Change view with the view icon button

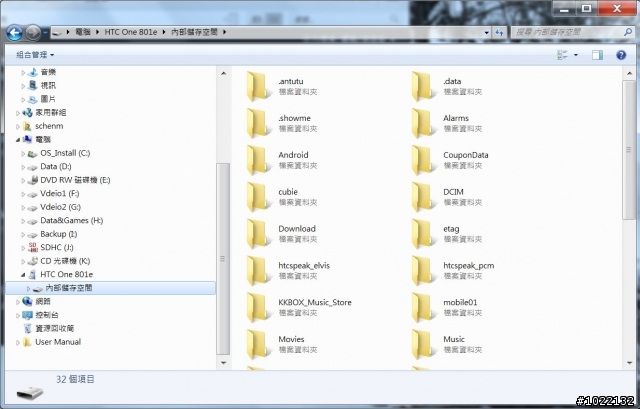point(562,55)
